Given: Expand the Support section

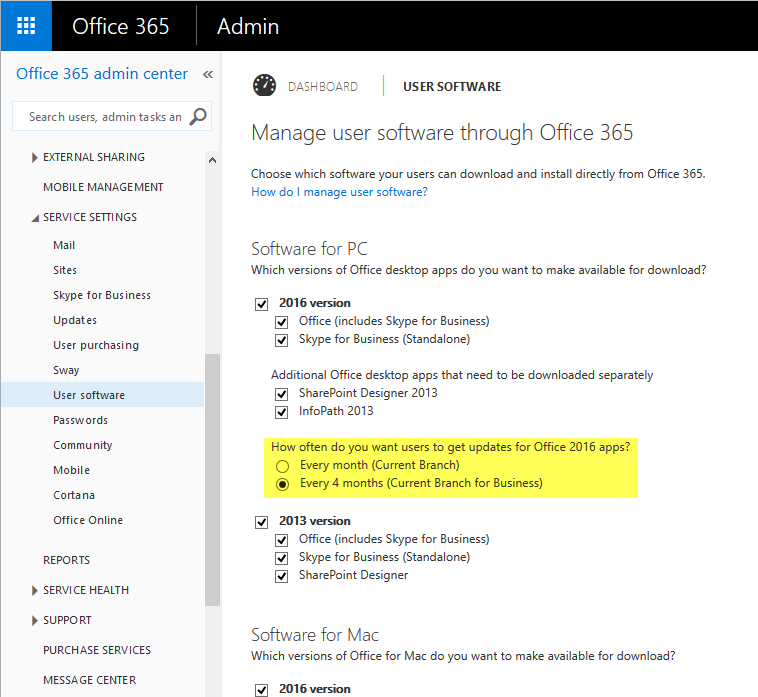Looking at the screenshot, I should pos(34,621).
